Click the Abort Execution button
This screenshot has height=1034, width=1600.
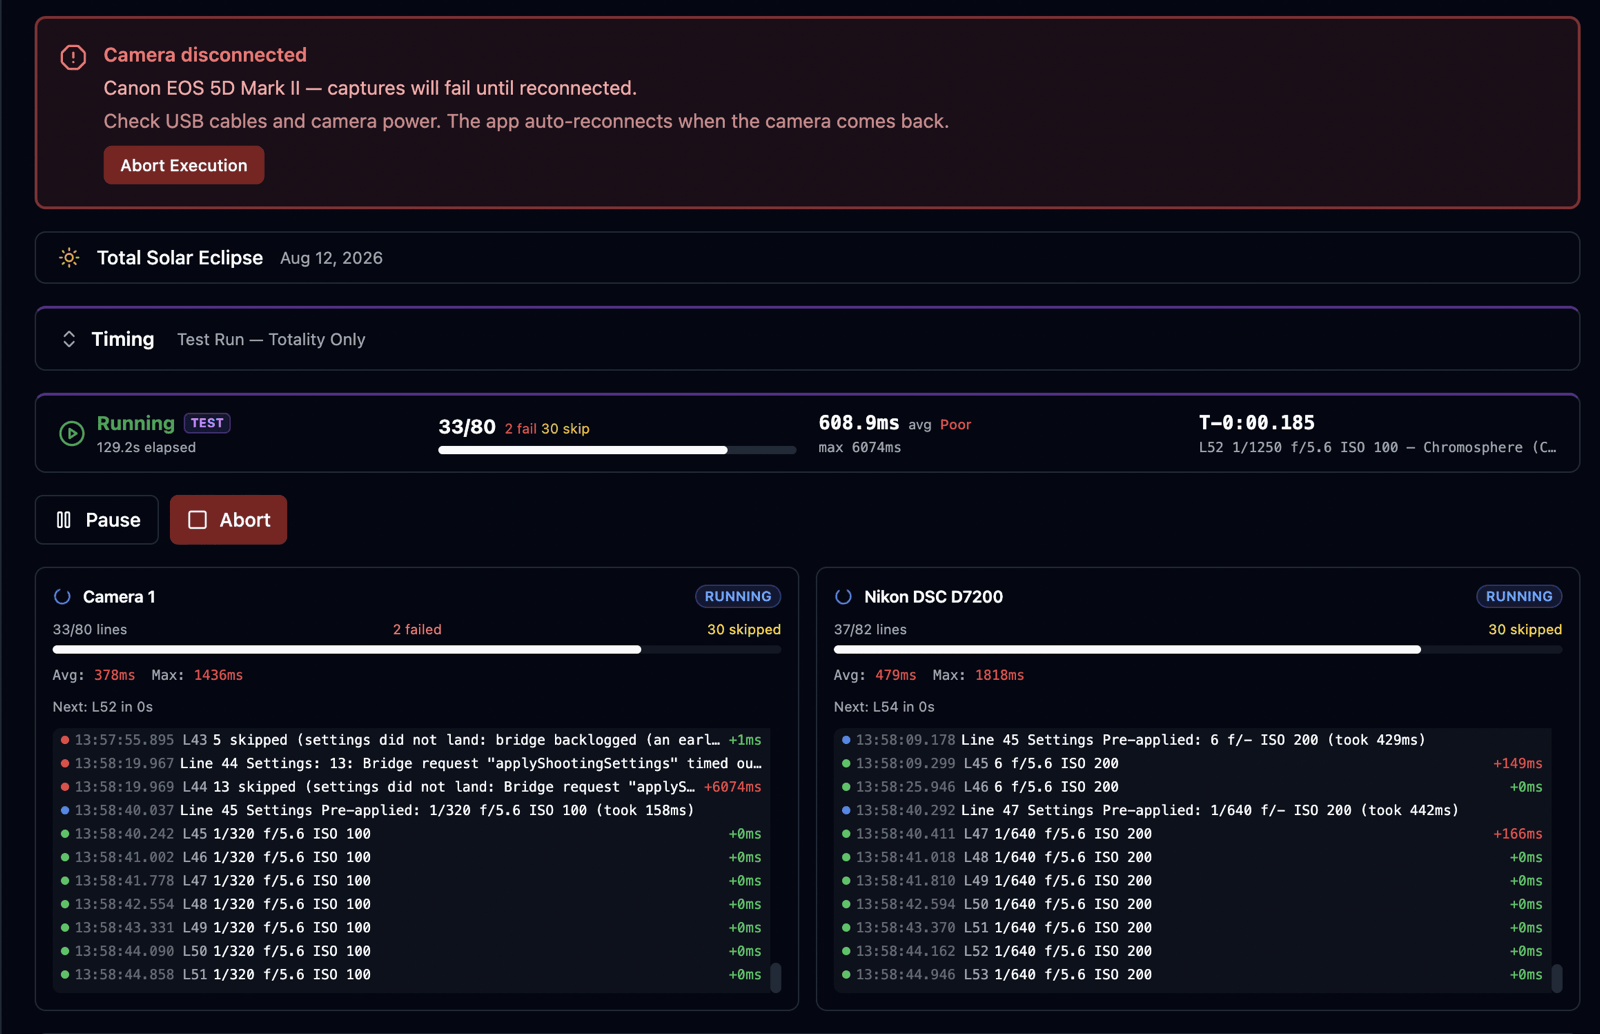tap(184, 165)
